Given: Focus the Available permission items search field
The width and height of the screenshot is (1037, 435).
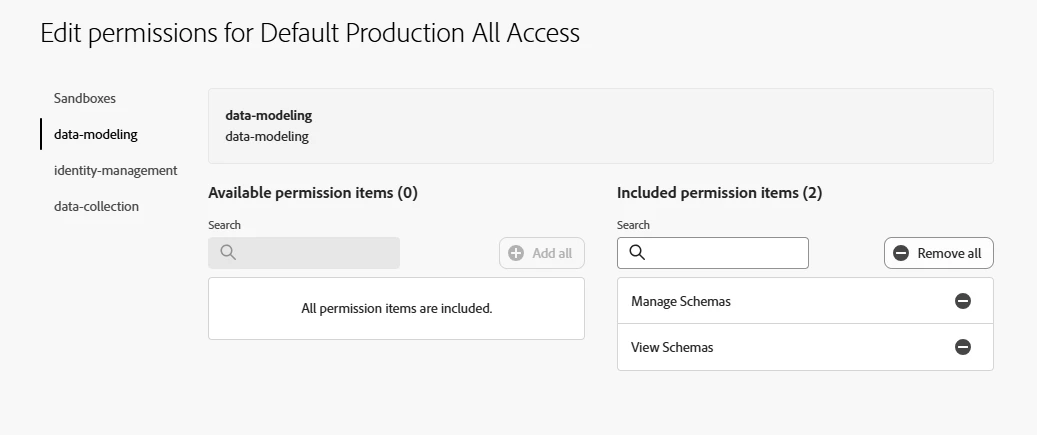Looking at the screenshot, I should tap(315, 253).
